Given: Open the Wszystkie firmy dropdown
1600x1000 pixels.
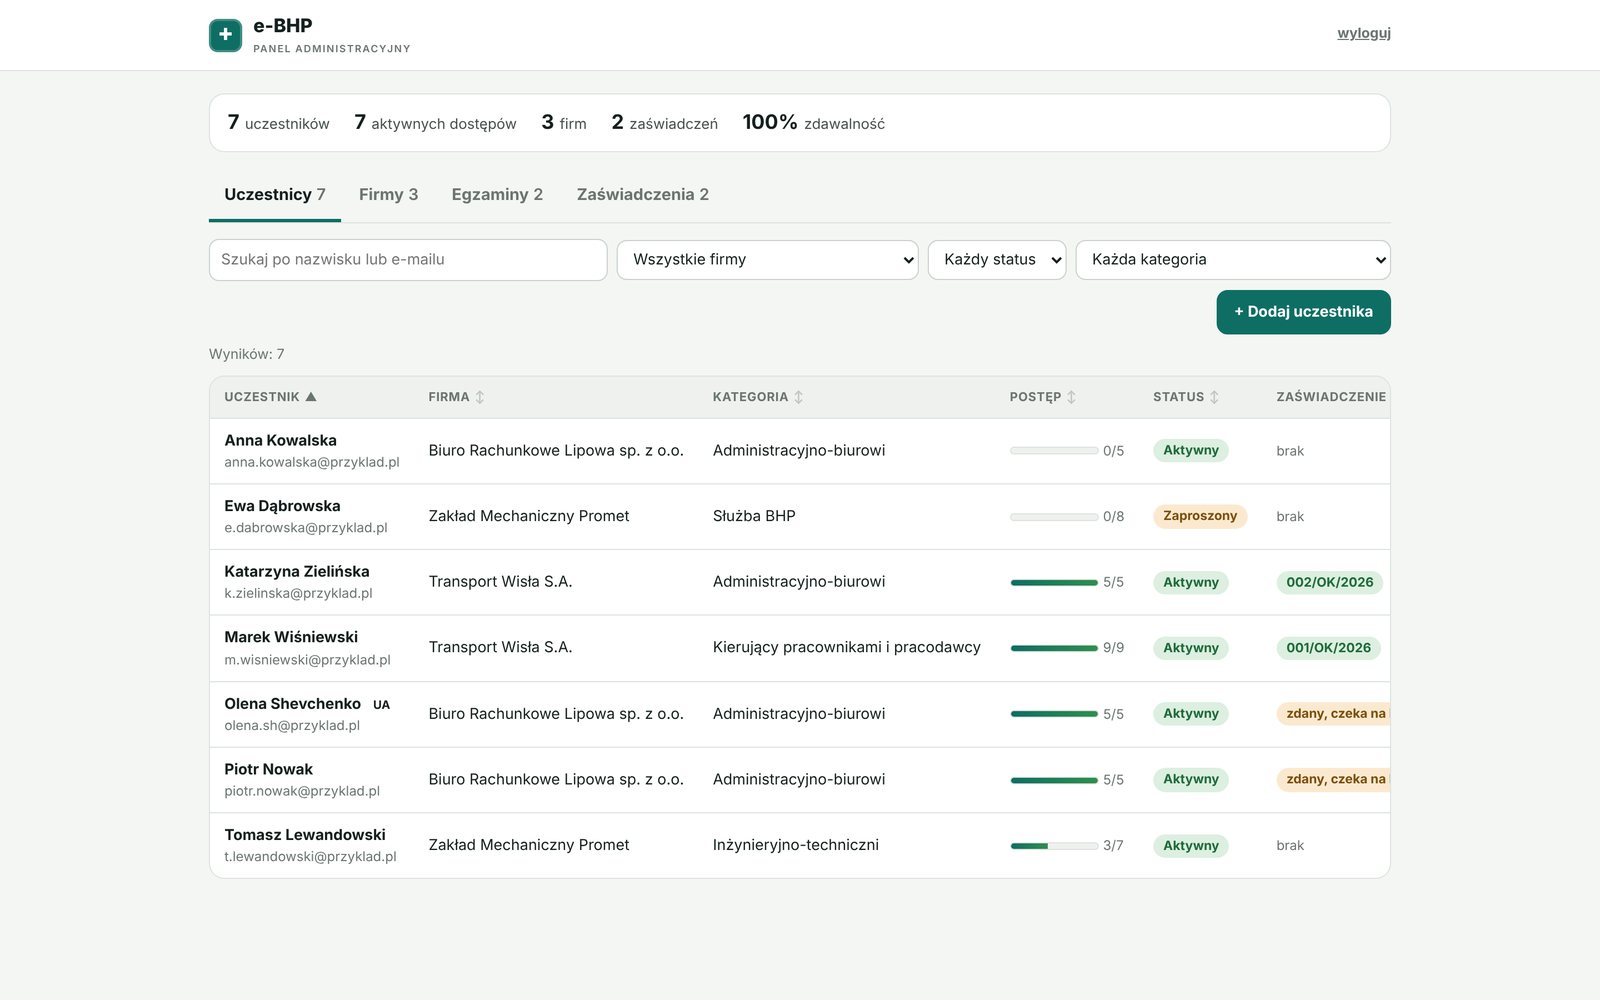Looking at the screenshot, I should pos(768,260).
